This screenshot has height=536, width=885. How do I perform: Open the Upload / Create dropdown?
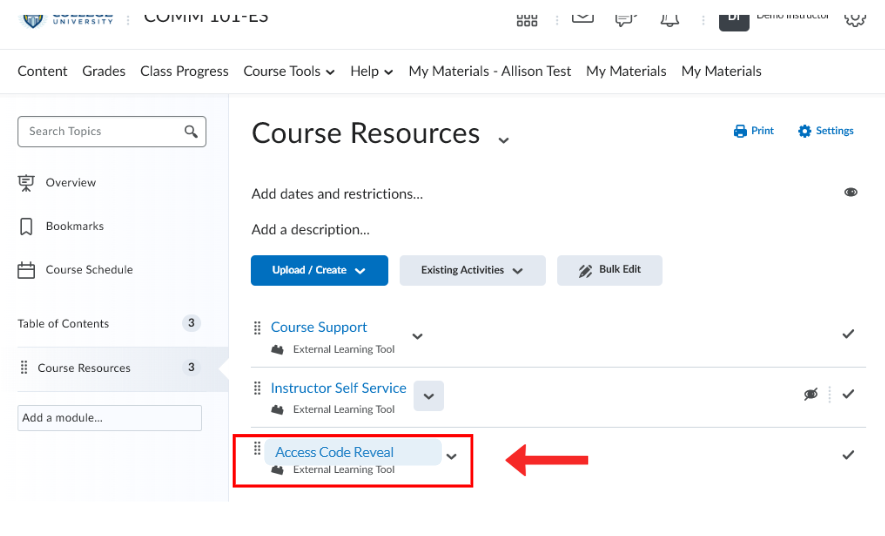[319, 270]
